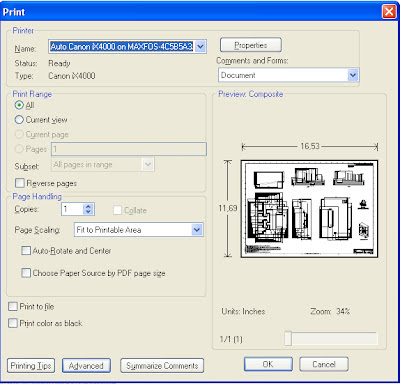Enable Auto-Rotate and Center

(x=26, y=250)
